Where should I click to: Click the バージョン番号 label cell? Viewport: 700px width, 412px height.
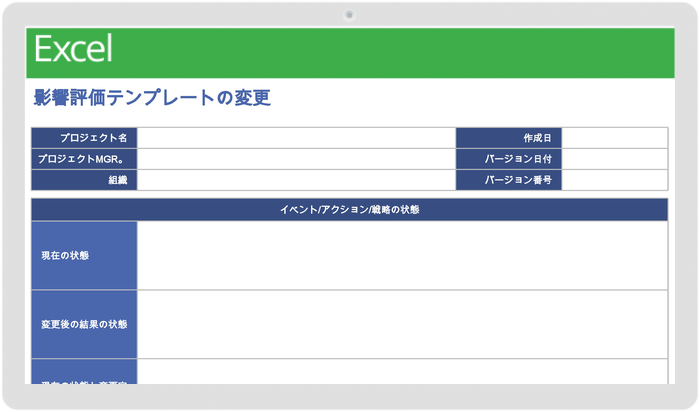509,180
